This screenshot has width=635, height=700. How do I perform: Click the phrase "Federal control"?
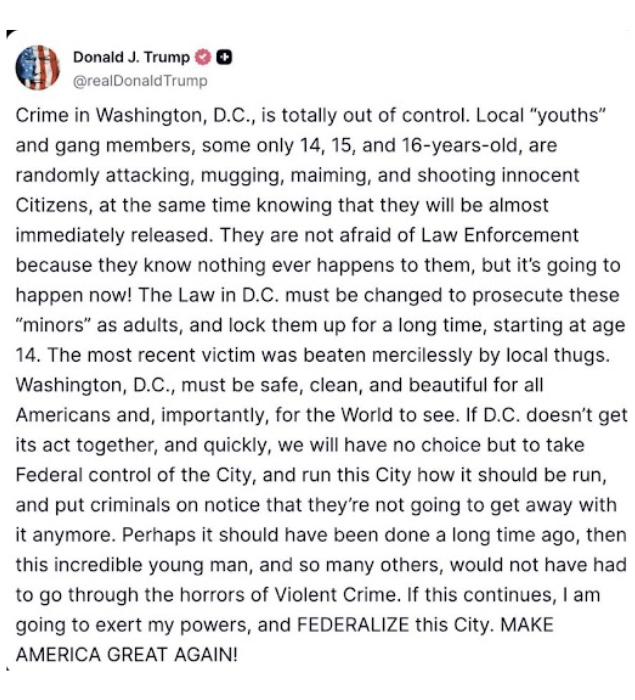[85, 475]
